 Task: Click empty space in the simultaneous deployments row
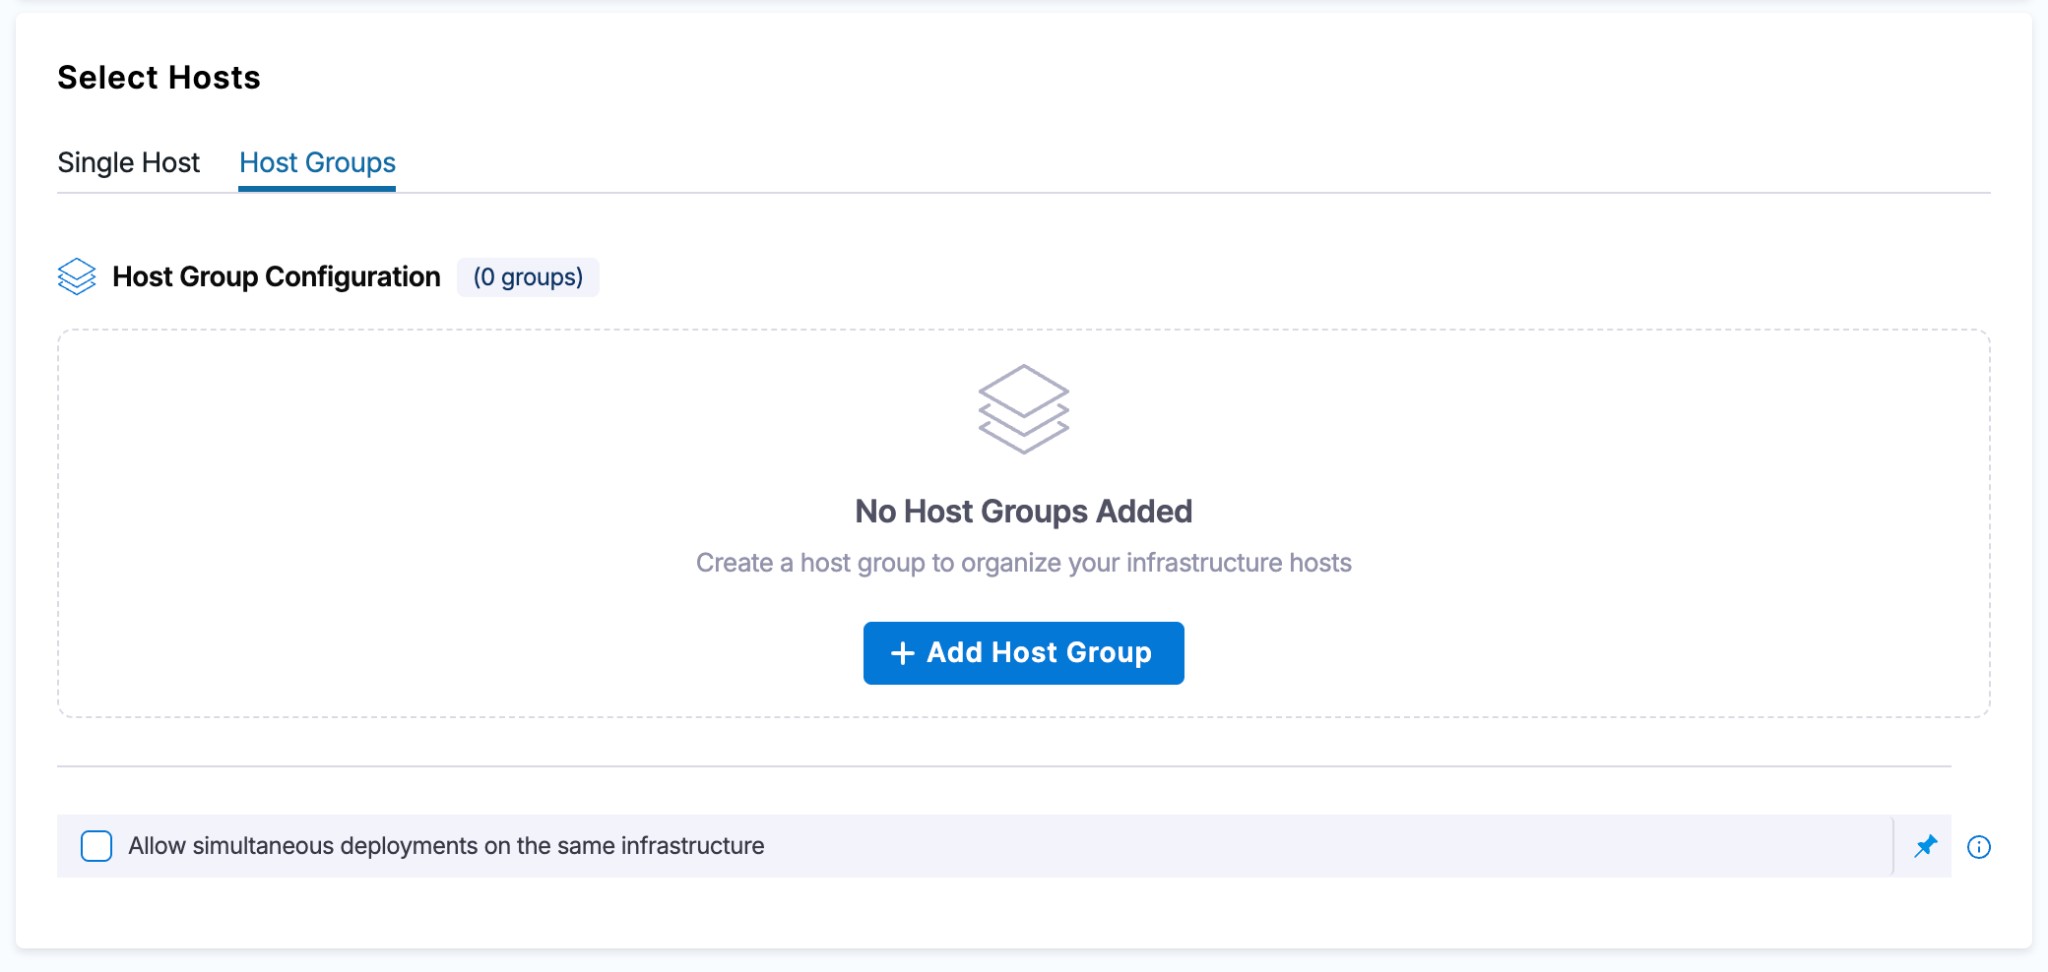tap(1300, 846)
